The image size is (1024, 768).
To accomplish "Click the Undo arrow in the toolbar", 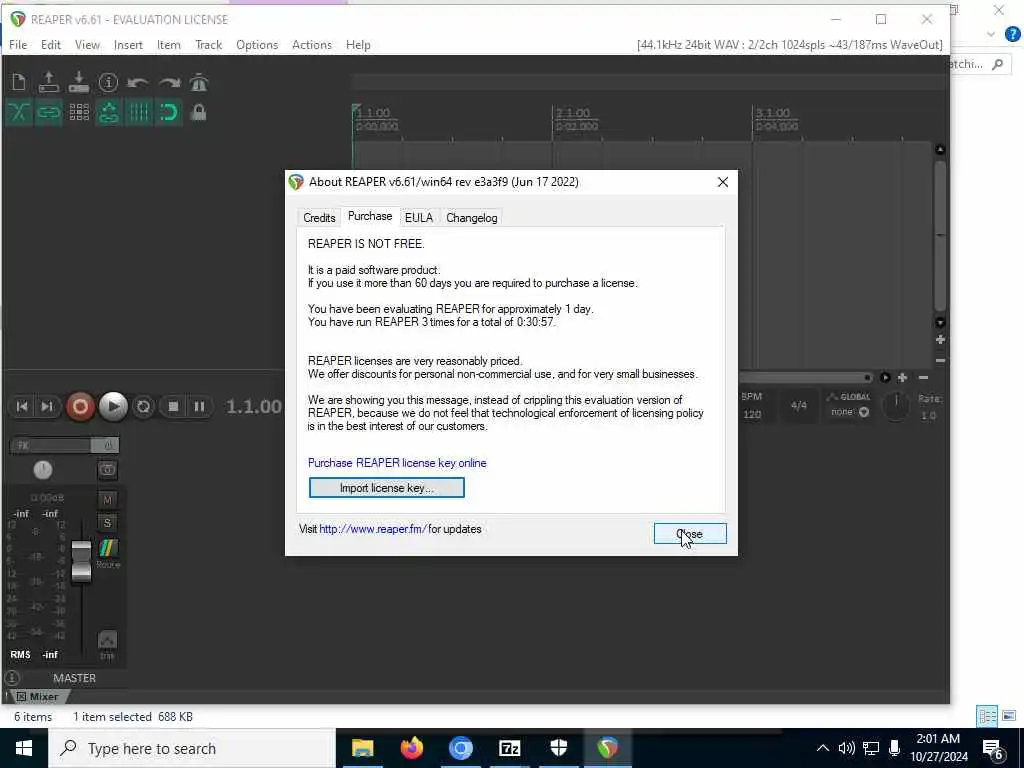I will pos(138,82).
